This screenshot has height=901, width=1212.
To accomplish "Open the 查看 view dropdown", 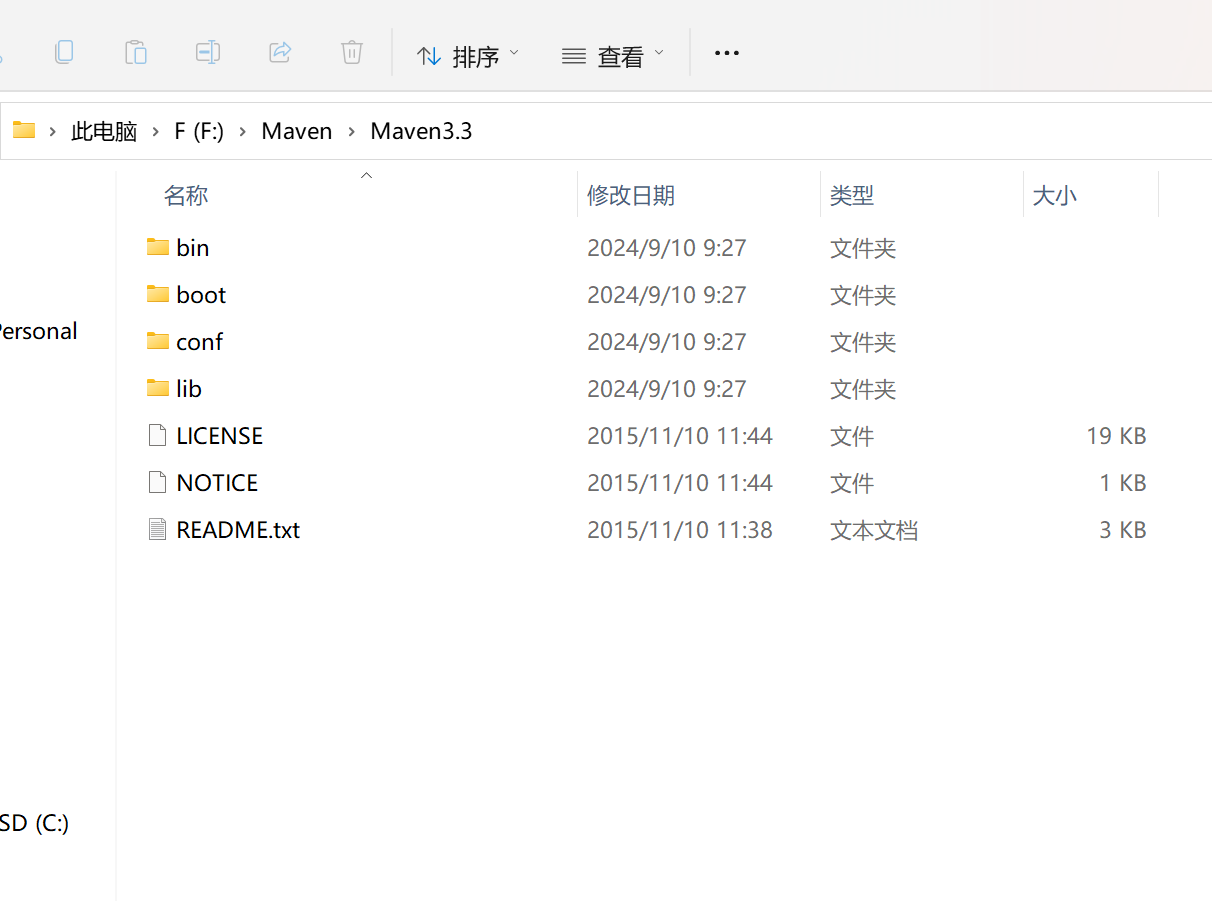I will click(613, 56).
